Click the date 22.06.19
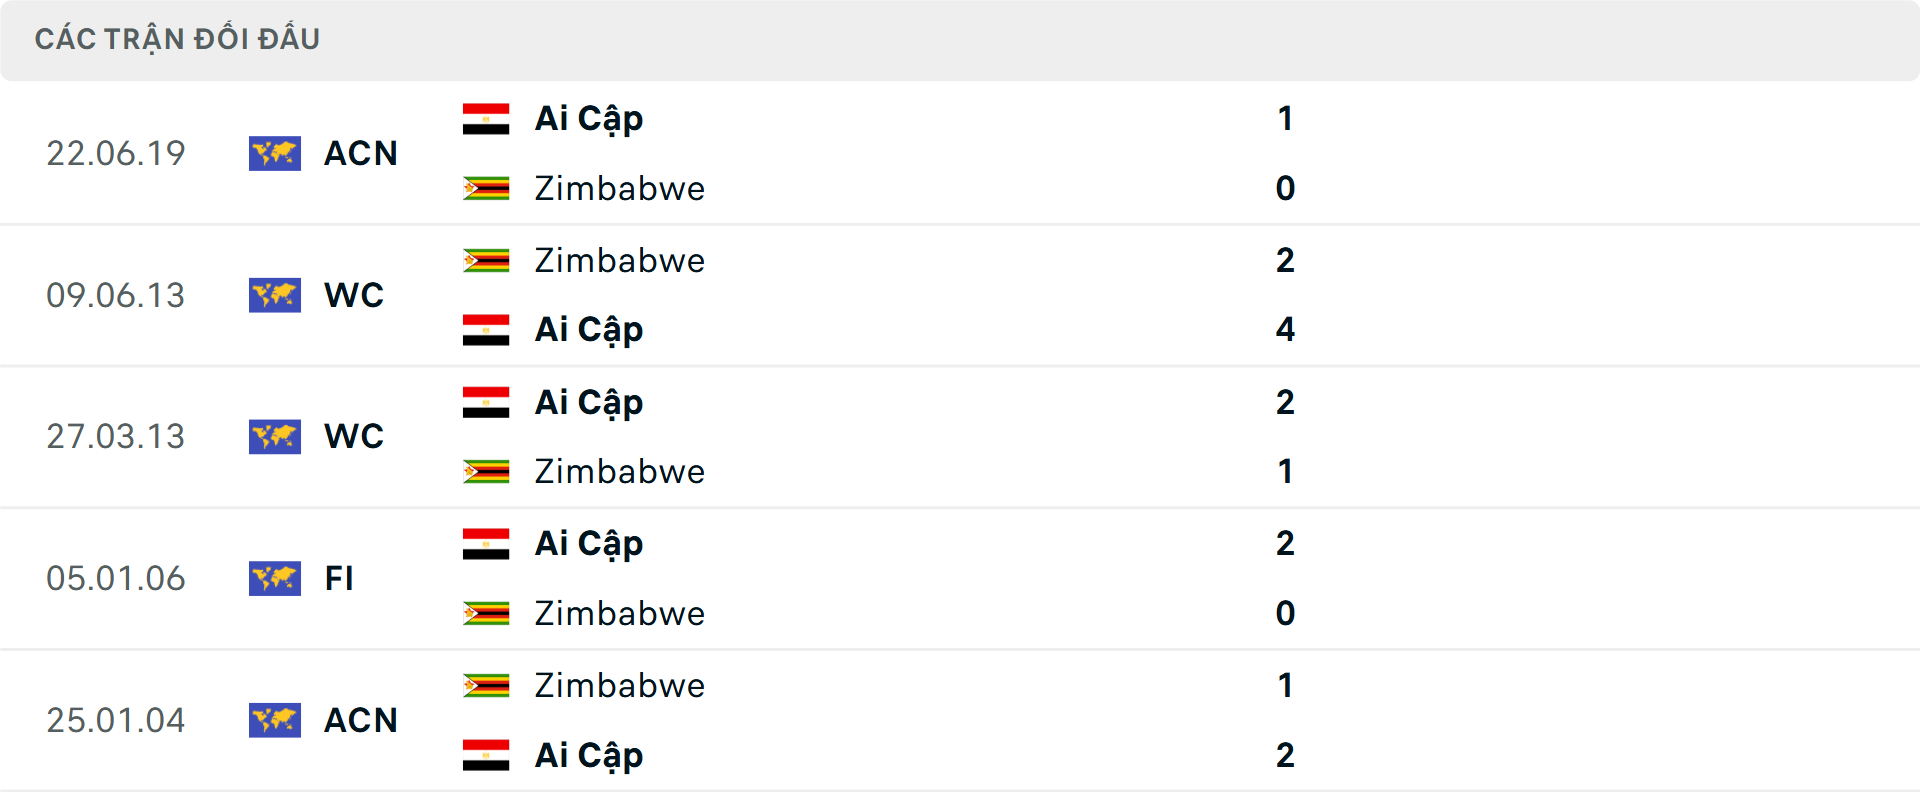1920x792 pixels. click(x=116, y=153)
